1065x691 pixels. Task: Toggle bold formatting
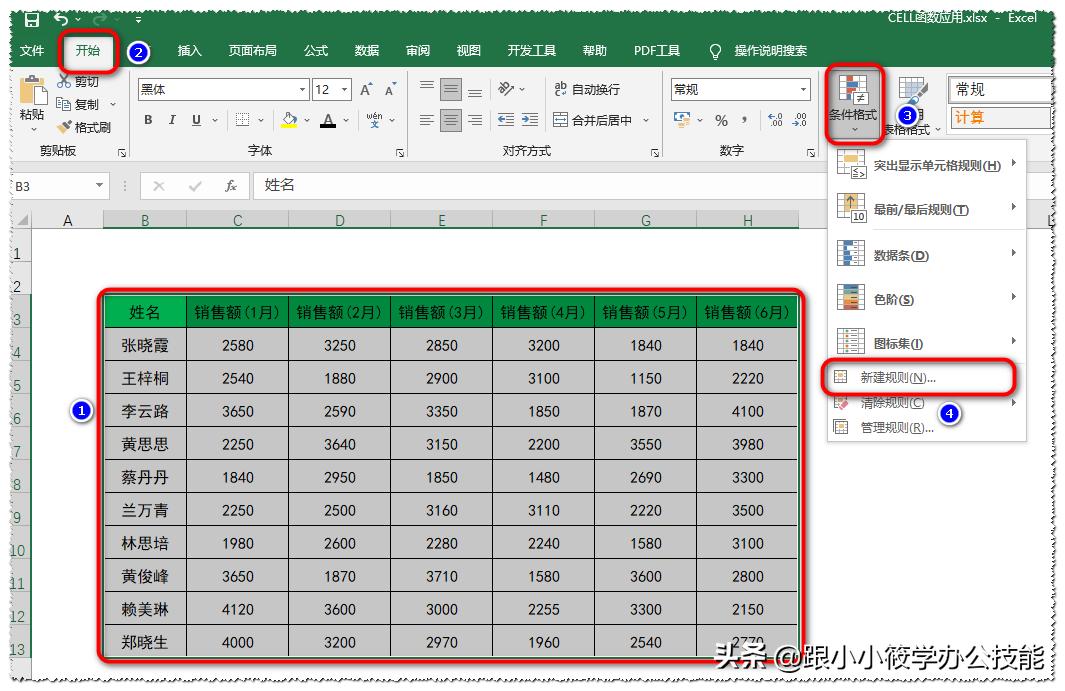click(x=148, y=119)
